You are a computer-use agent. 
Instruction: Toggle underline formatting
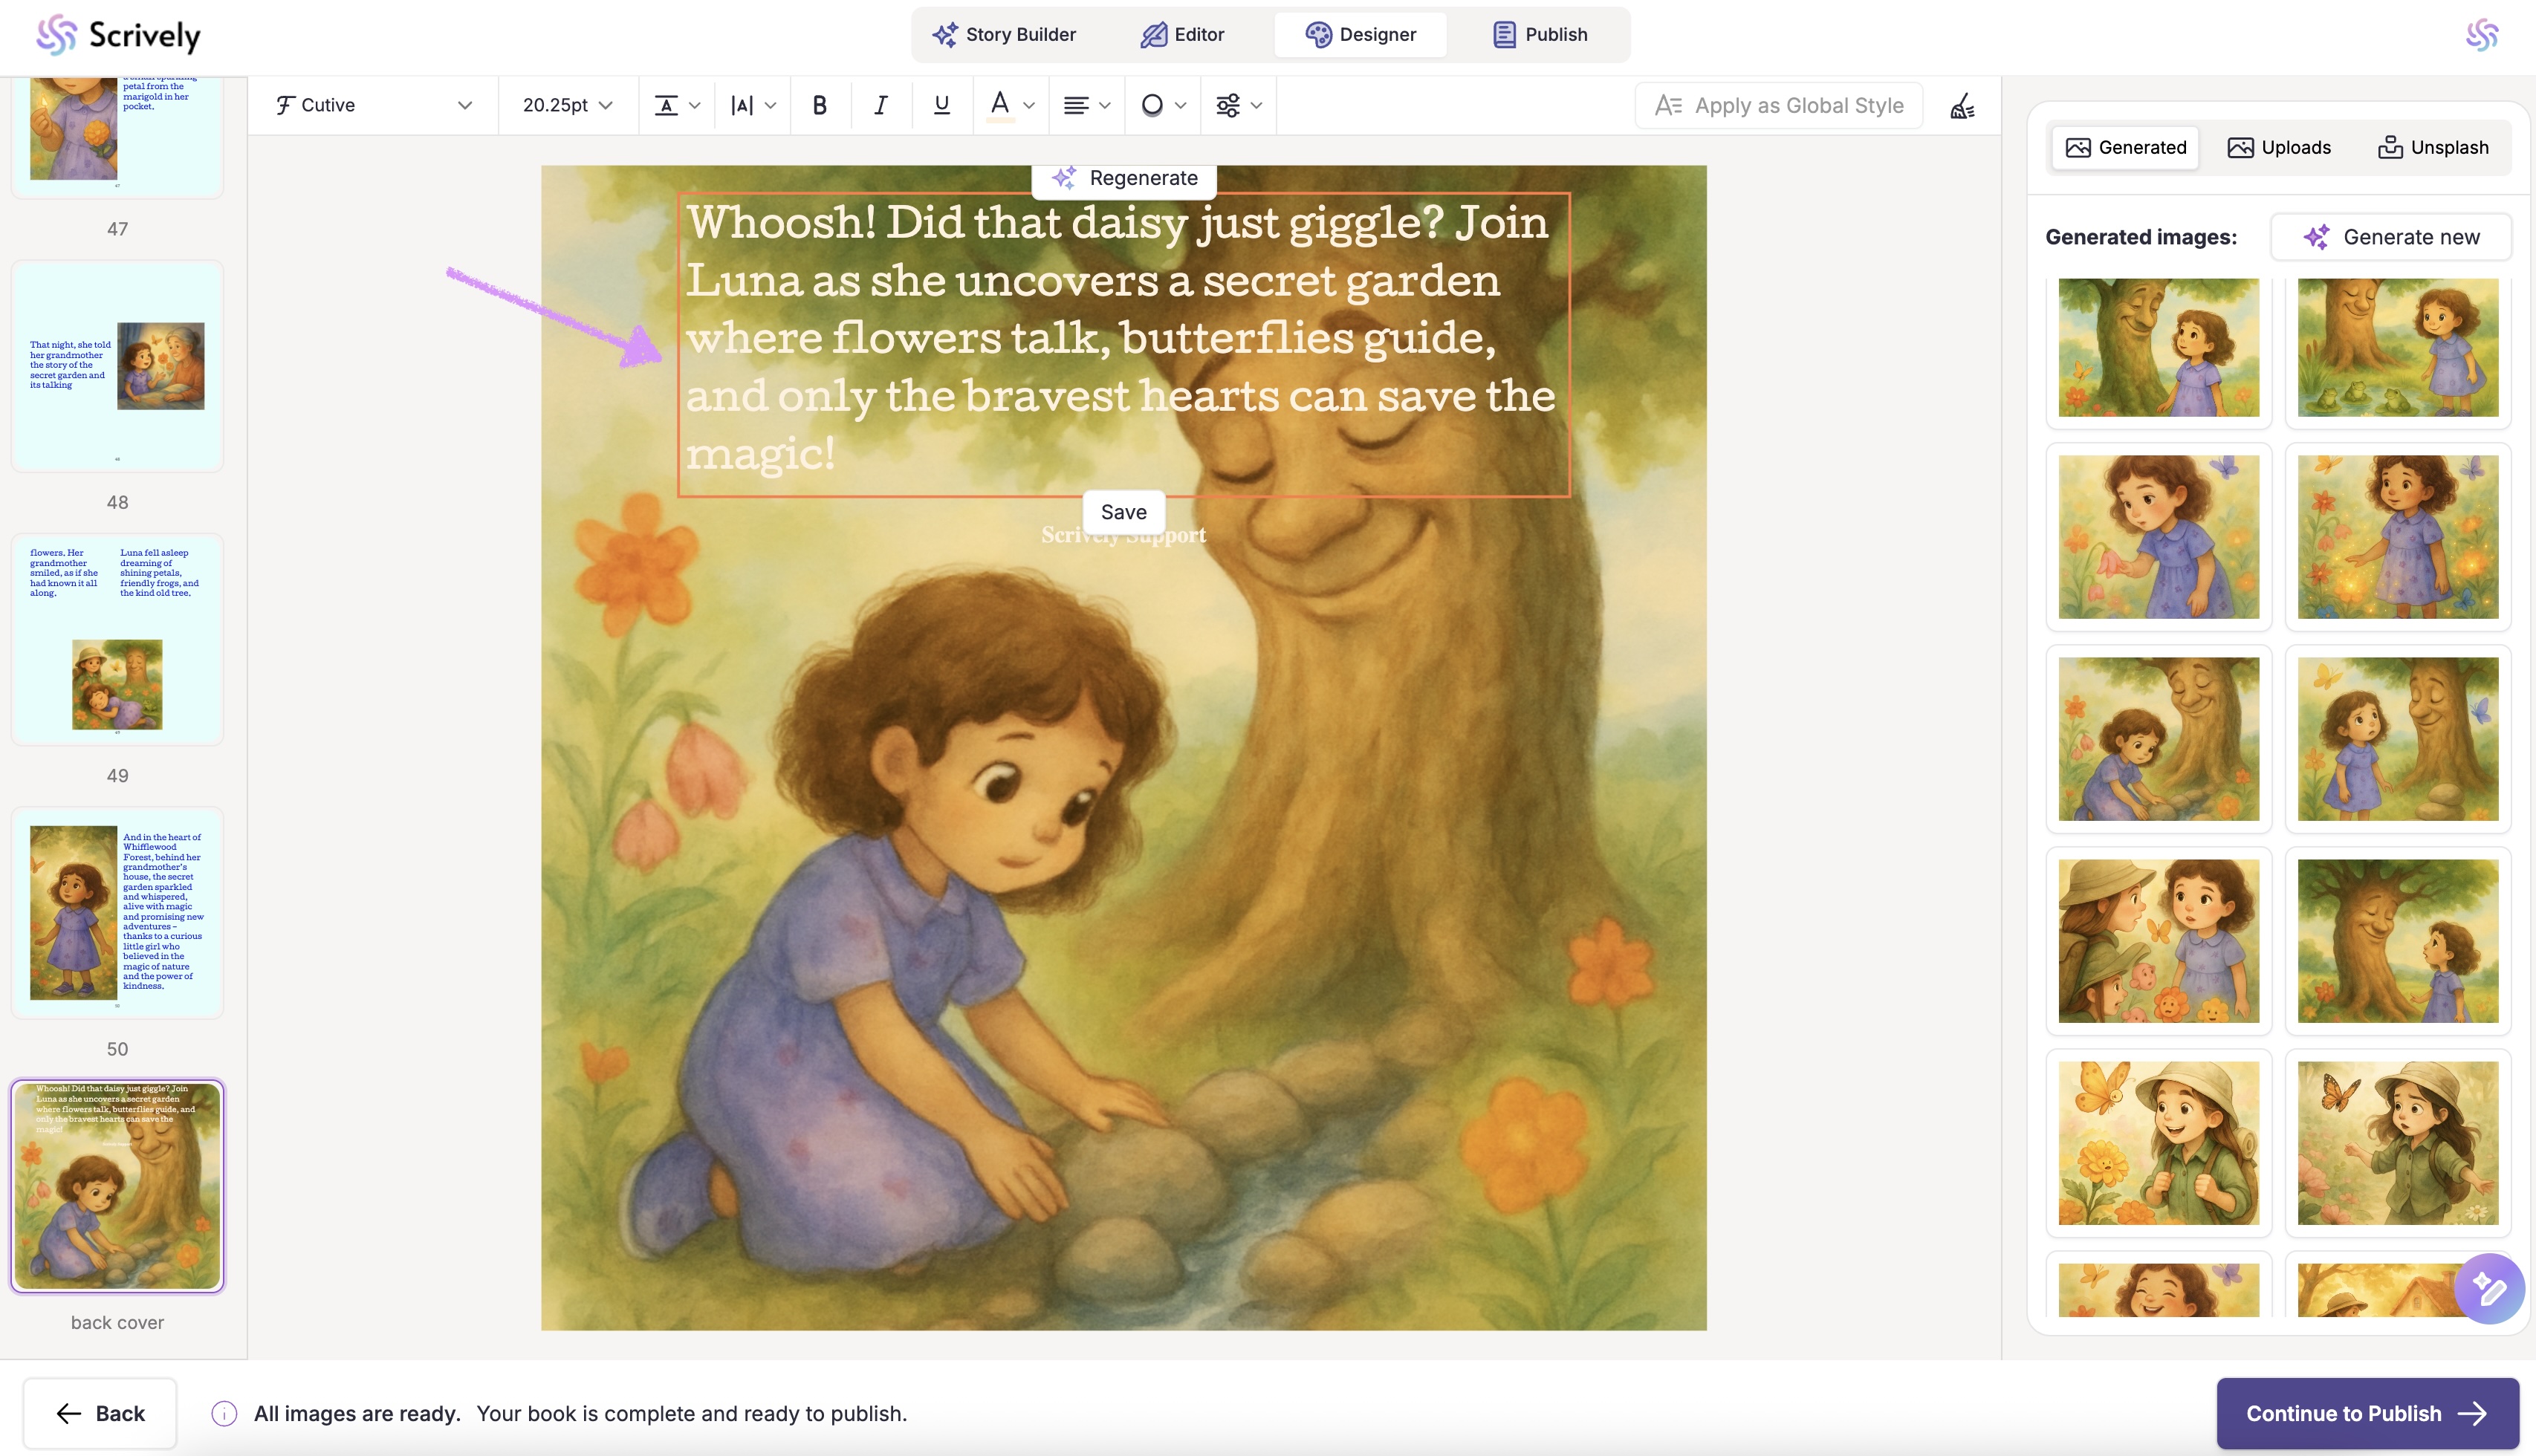[x=941, y=105]
